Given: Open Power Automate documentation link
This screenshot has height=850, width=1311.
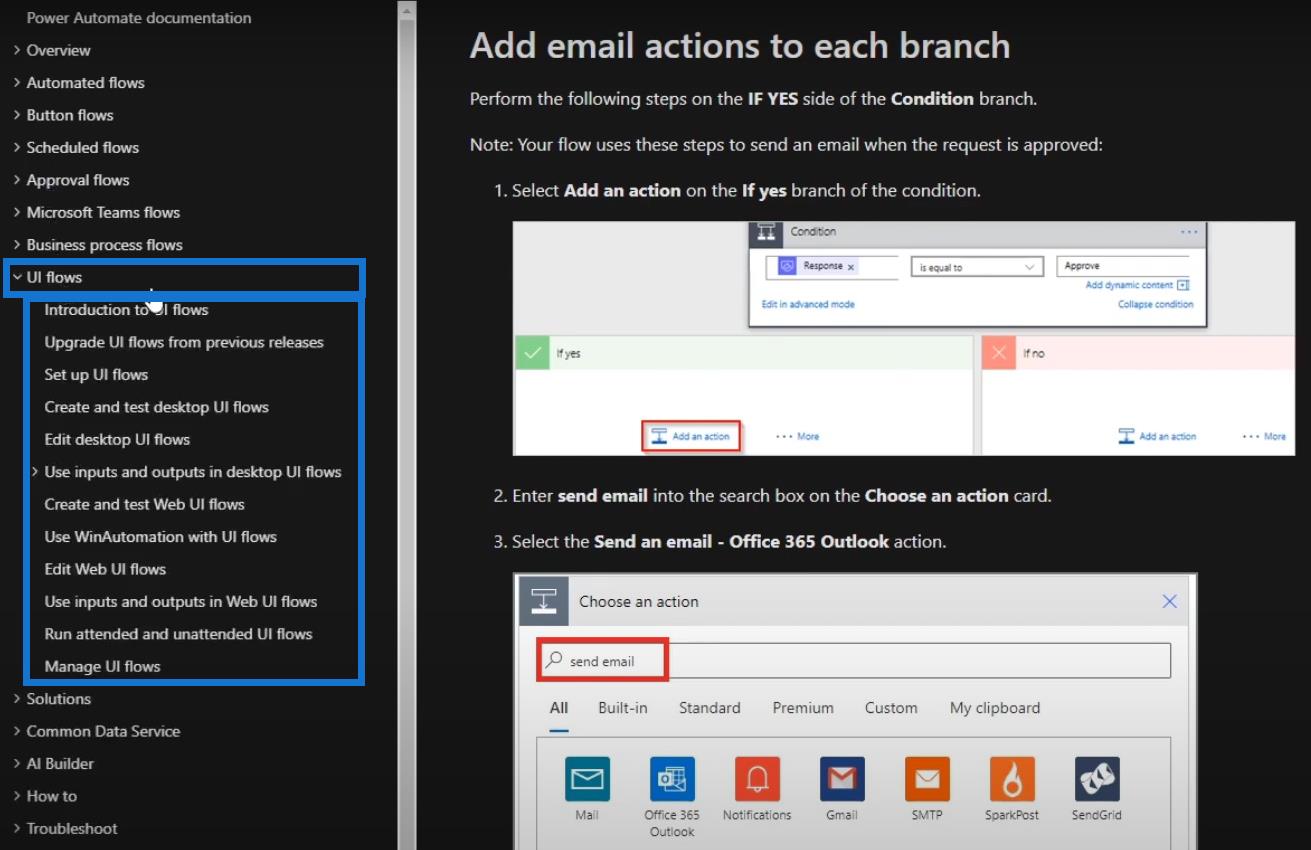Looking at the screenshot, I should (x=139, y=17).
